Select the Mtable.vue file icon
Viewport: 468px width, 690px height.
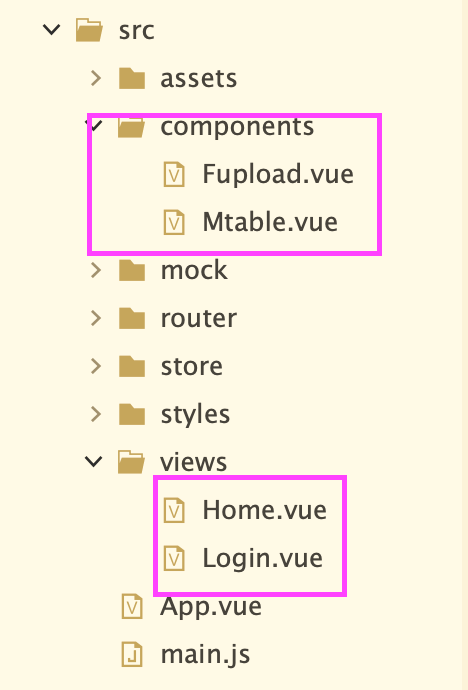pyautogui.click(x=174, y=222)
